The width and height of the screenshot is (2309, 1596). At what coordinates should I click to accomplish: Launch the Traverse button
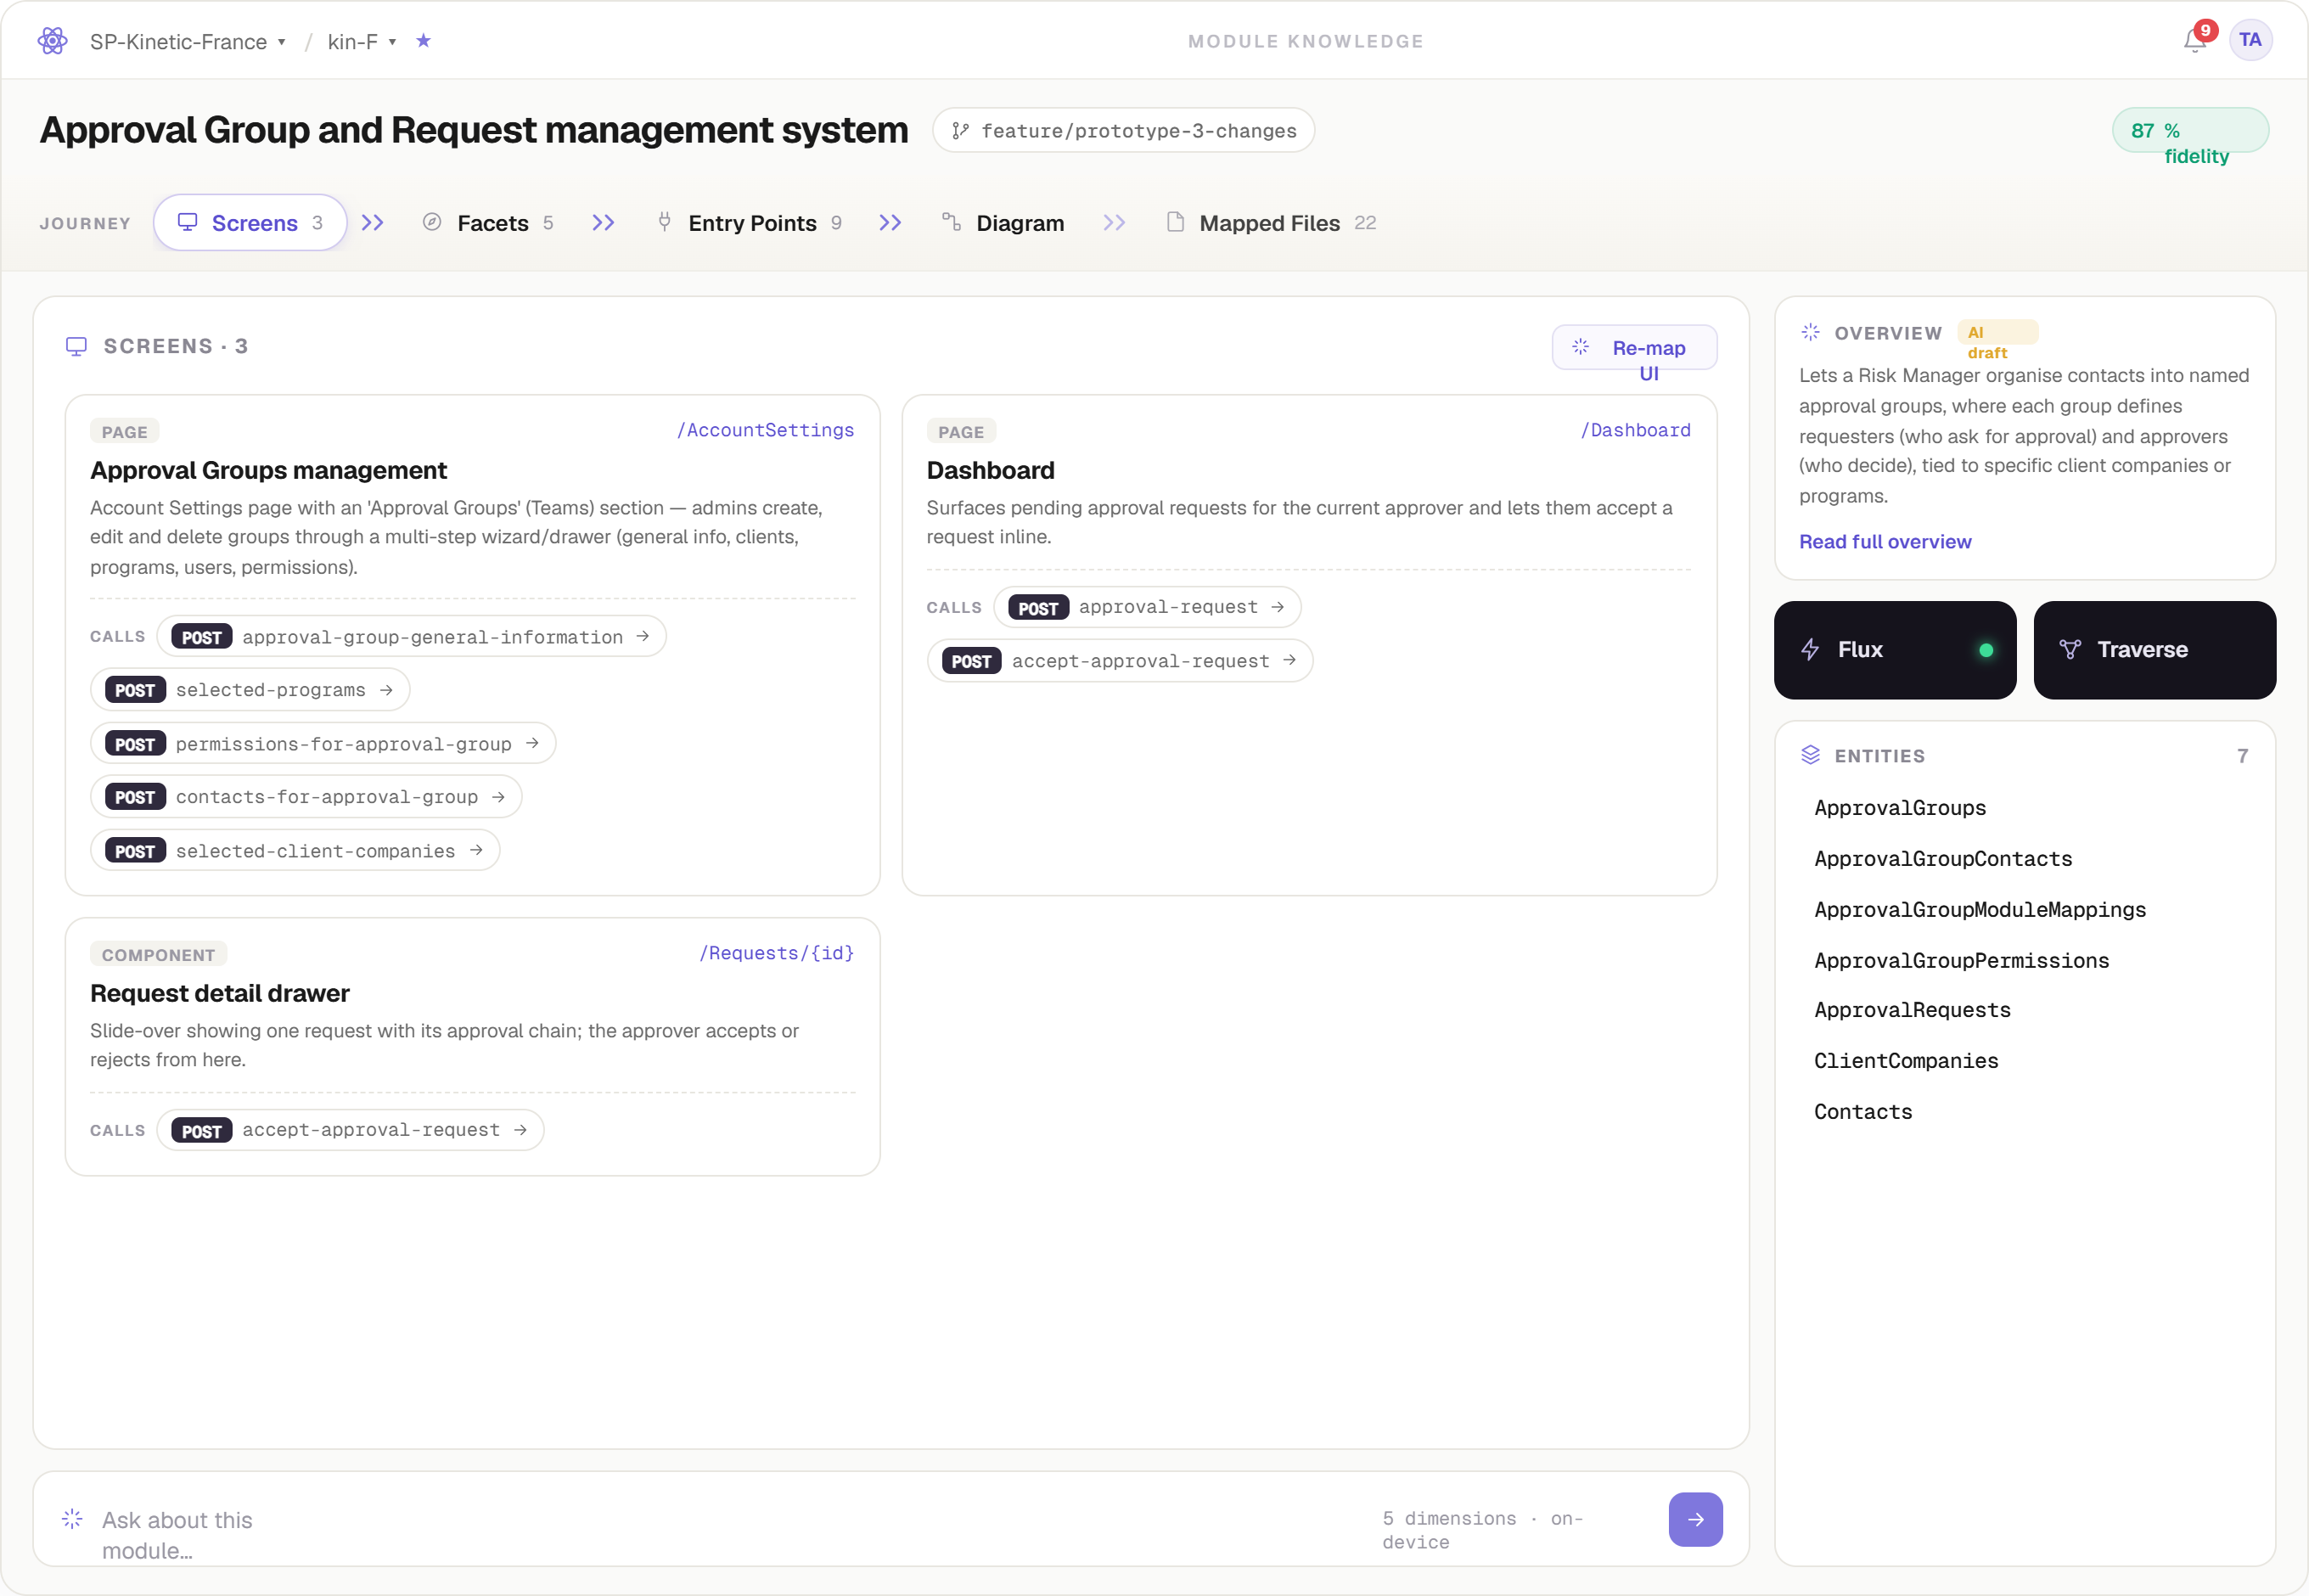tap(2155, 650)
